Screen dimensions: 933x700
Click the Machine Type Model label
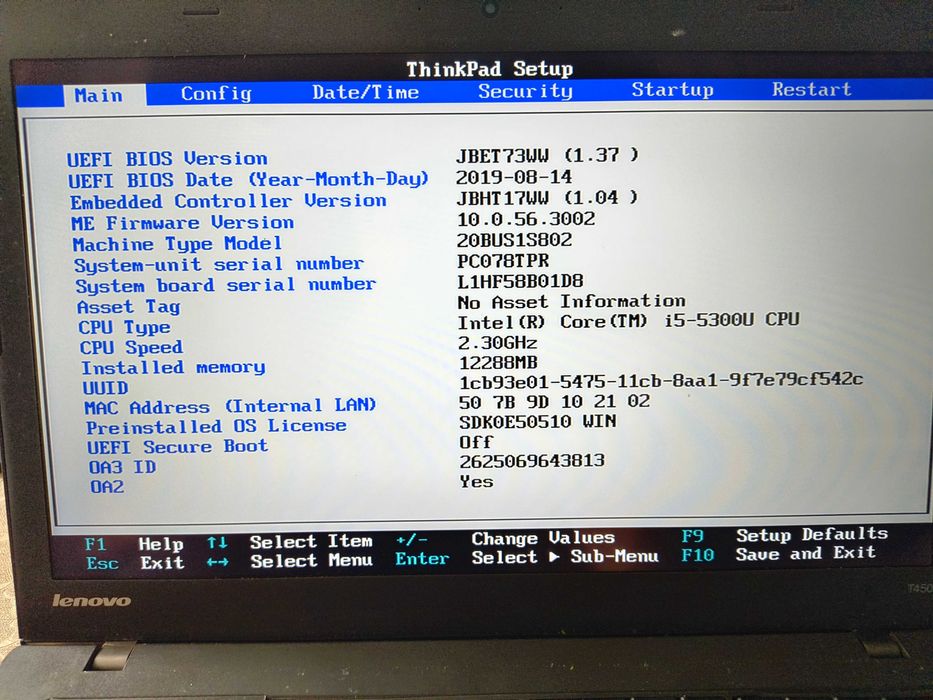pyautogui.click(x=177, y=244)
